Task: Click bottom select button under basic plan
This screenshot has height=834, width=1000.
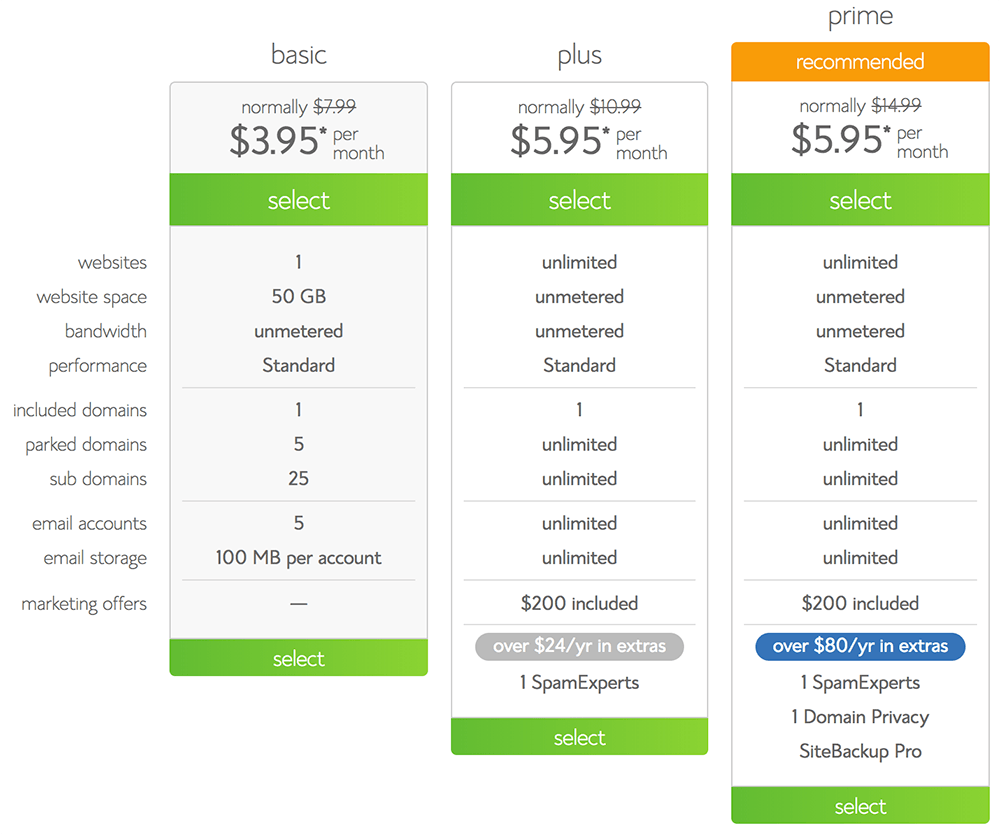Action: 298,658
